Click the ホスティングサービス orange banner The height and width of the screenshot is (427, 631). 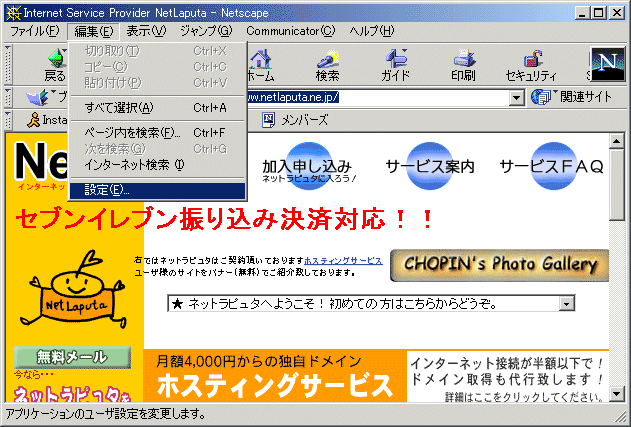click(x=275, y=376)
